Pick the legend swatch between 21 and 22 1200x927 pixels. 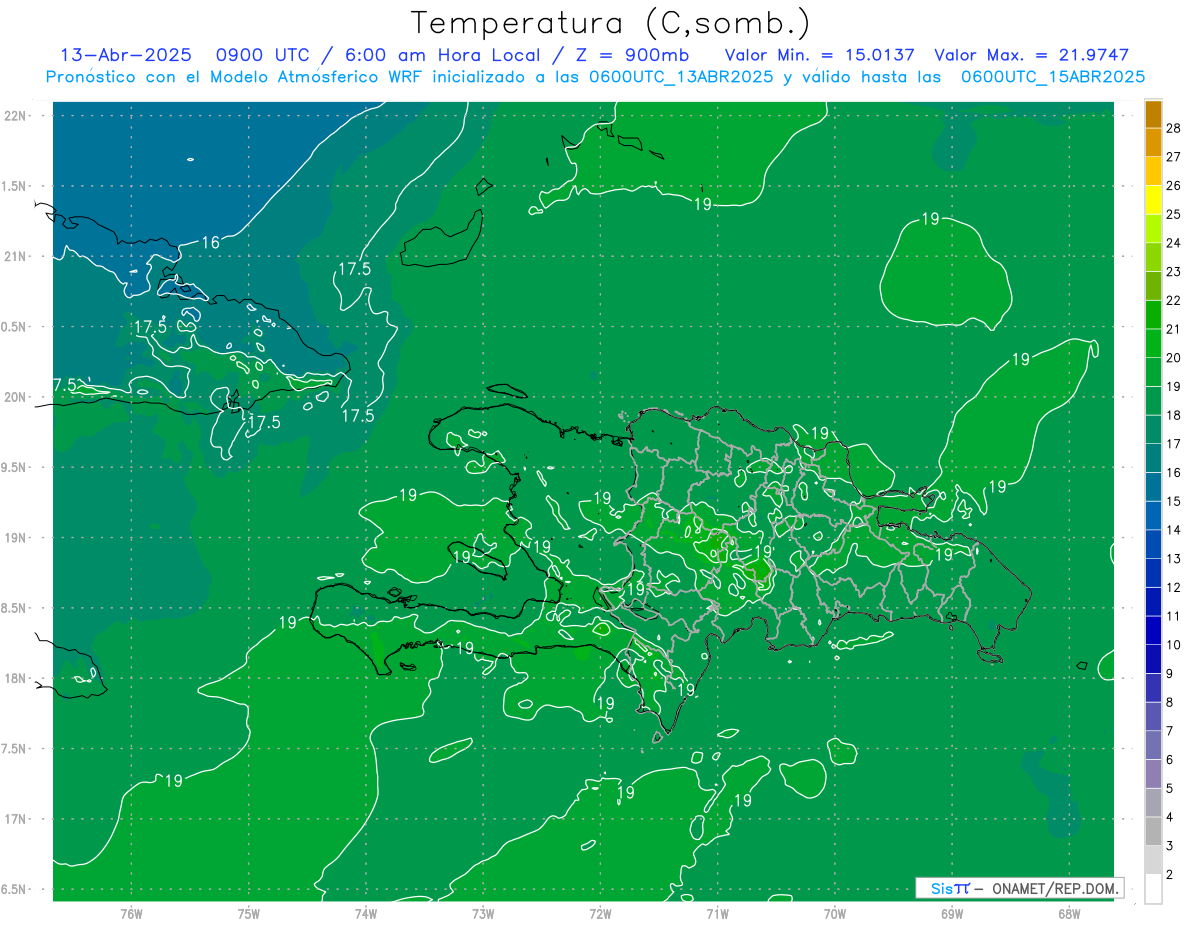point(1153,315)
